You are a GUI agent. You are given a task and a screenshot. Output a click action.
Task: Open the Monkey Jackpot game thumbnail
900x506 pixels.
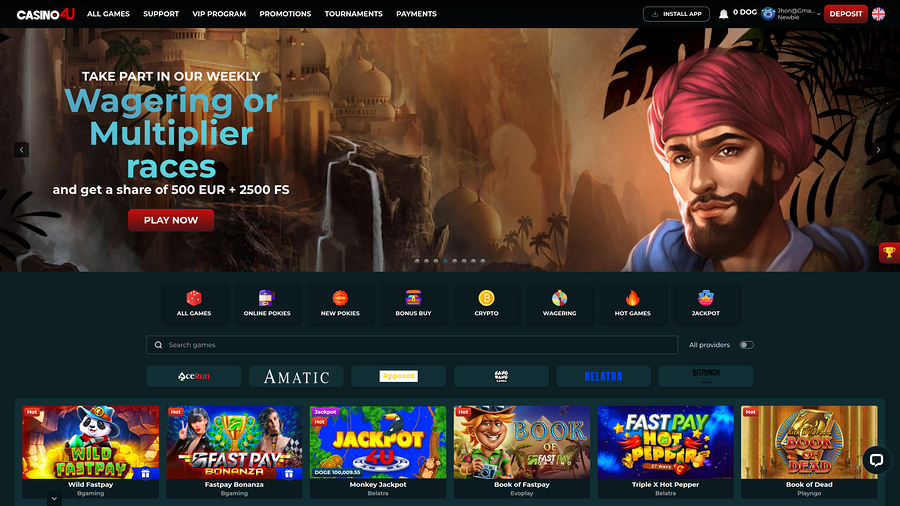378,442
